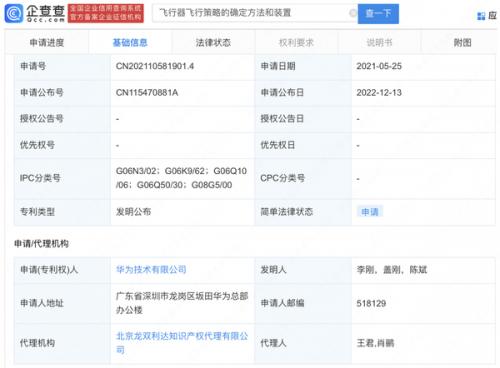Open the 北京龙双利达知识产权代理 agency link
This screenshot has height=368, width=500.
182,343
